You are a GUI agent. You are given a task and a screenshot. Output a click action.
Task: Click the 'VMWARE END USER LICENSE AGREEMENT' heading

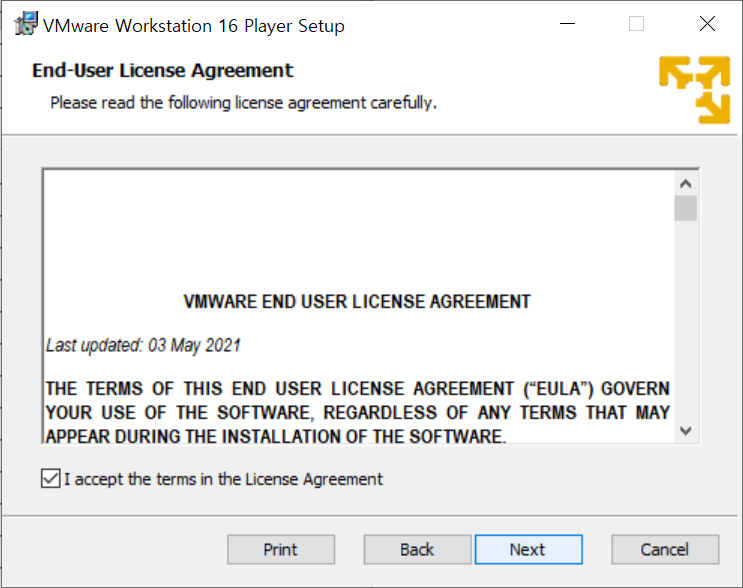point(357,302)
